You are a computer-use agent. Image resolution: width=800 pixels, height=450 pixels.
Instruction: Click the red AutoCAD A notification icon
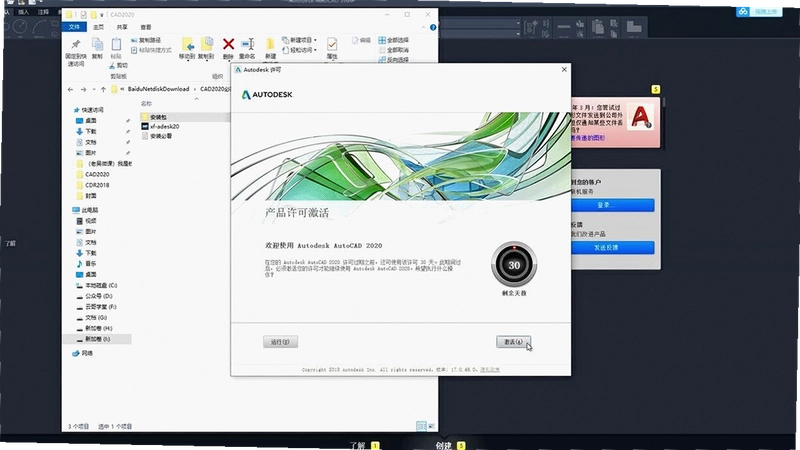tap(640, 117)
